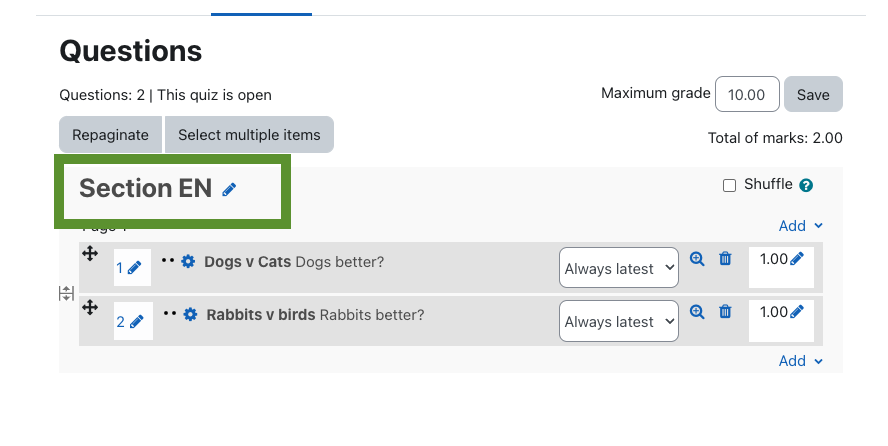Toggle the Shuffle checkbox

[x=729, y=185]
